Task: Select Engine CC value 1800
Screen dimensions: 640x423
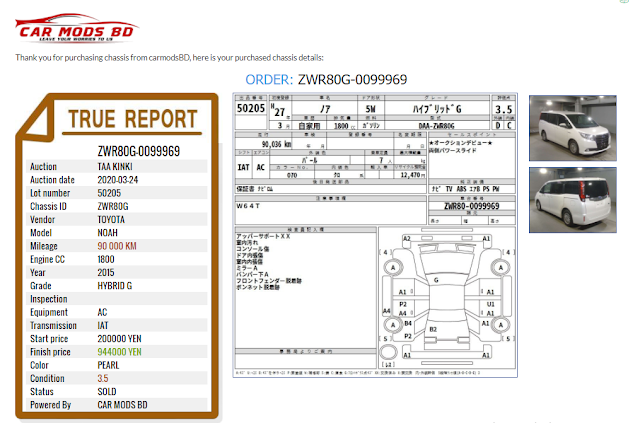Action: pyautogui.click(x=106, y=259)
